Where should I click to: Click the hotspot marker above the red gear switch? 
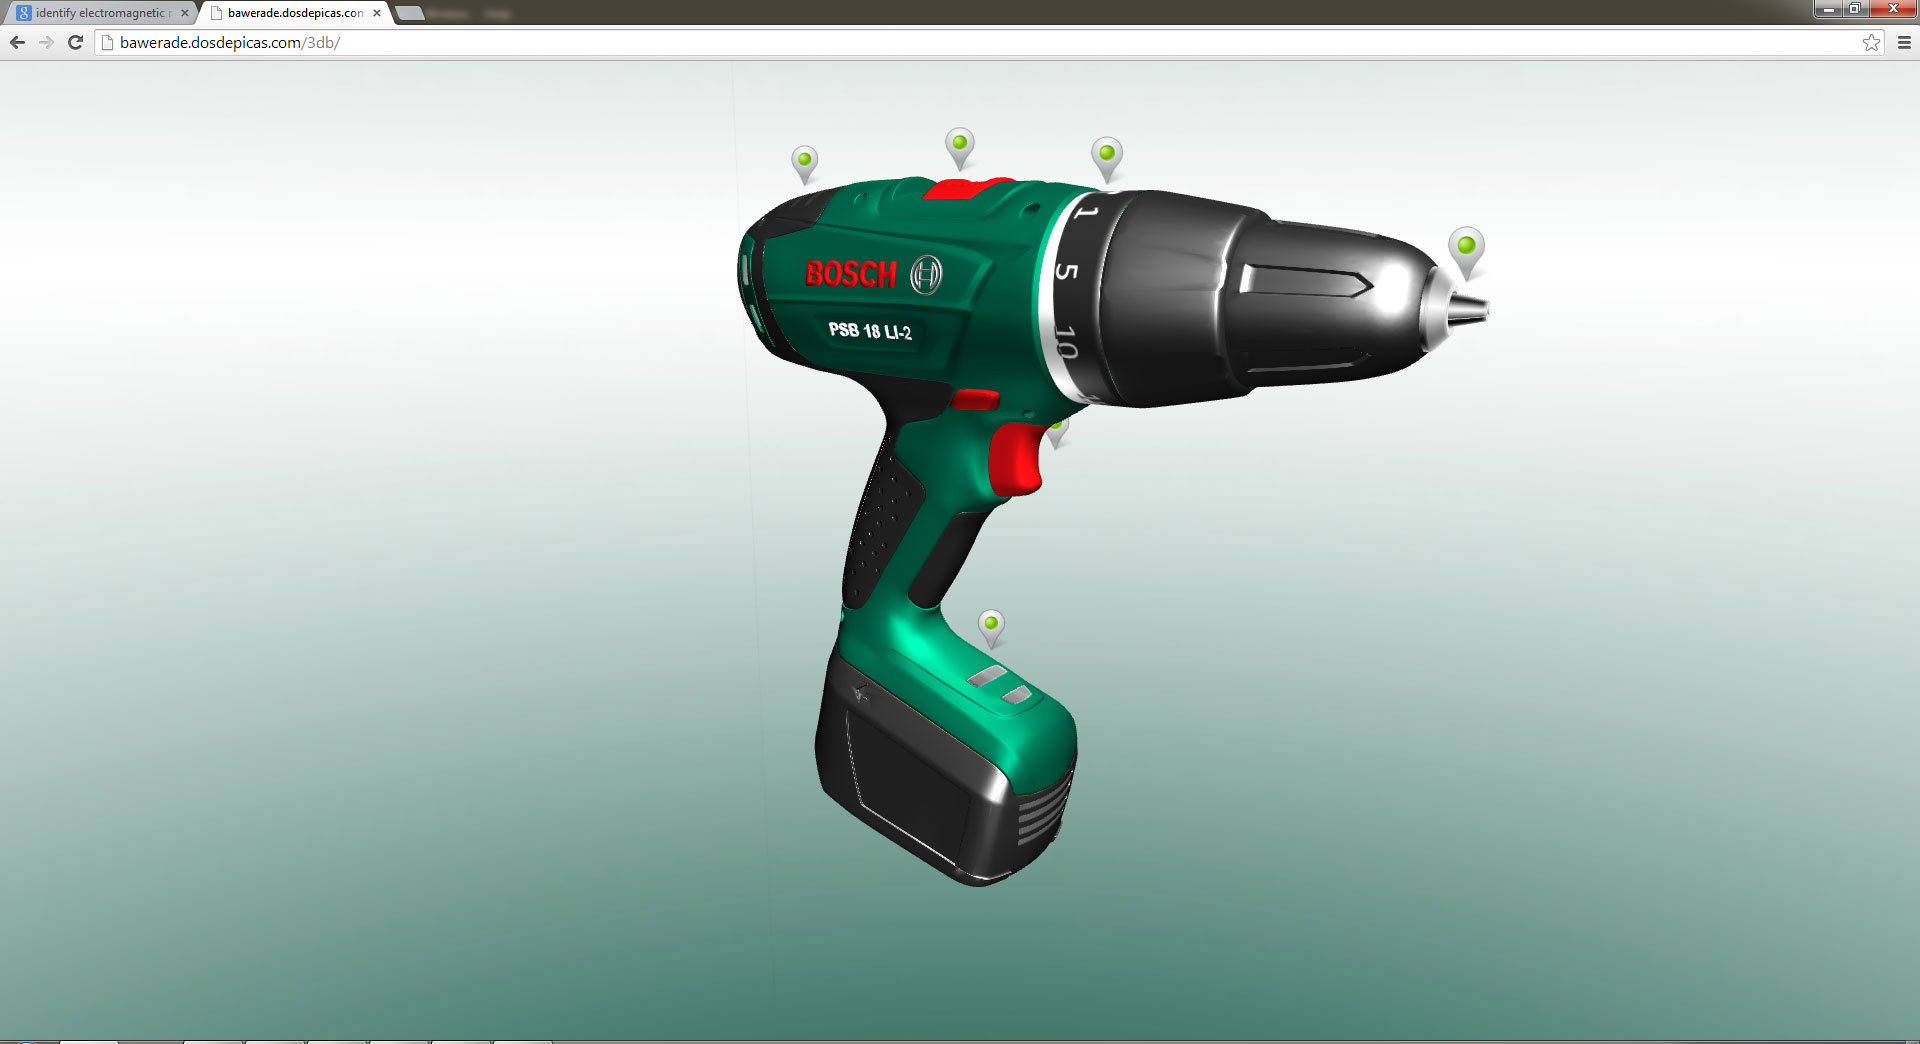[959, 146]
